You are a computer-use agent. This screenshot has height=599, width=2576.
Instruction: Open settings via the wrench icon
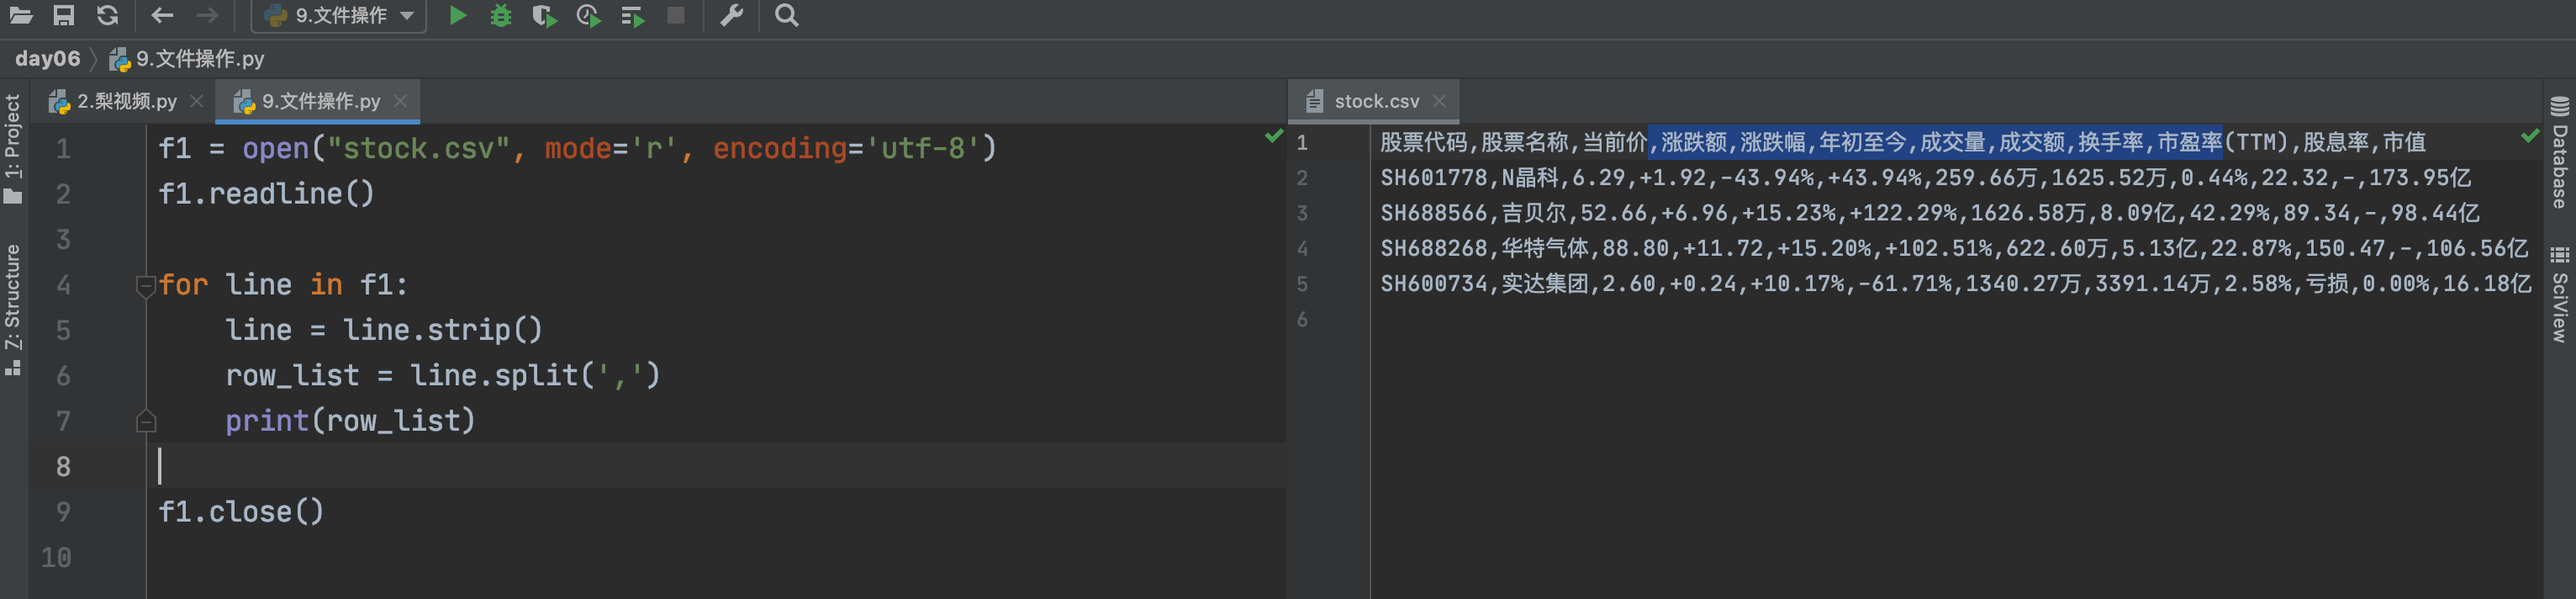click(732, 15)
